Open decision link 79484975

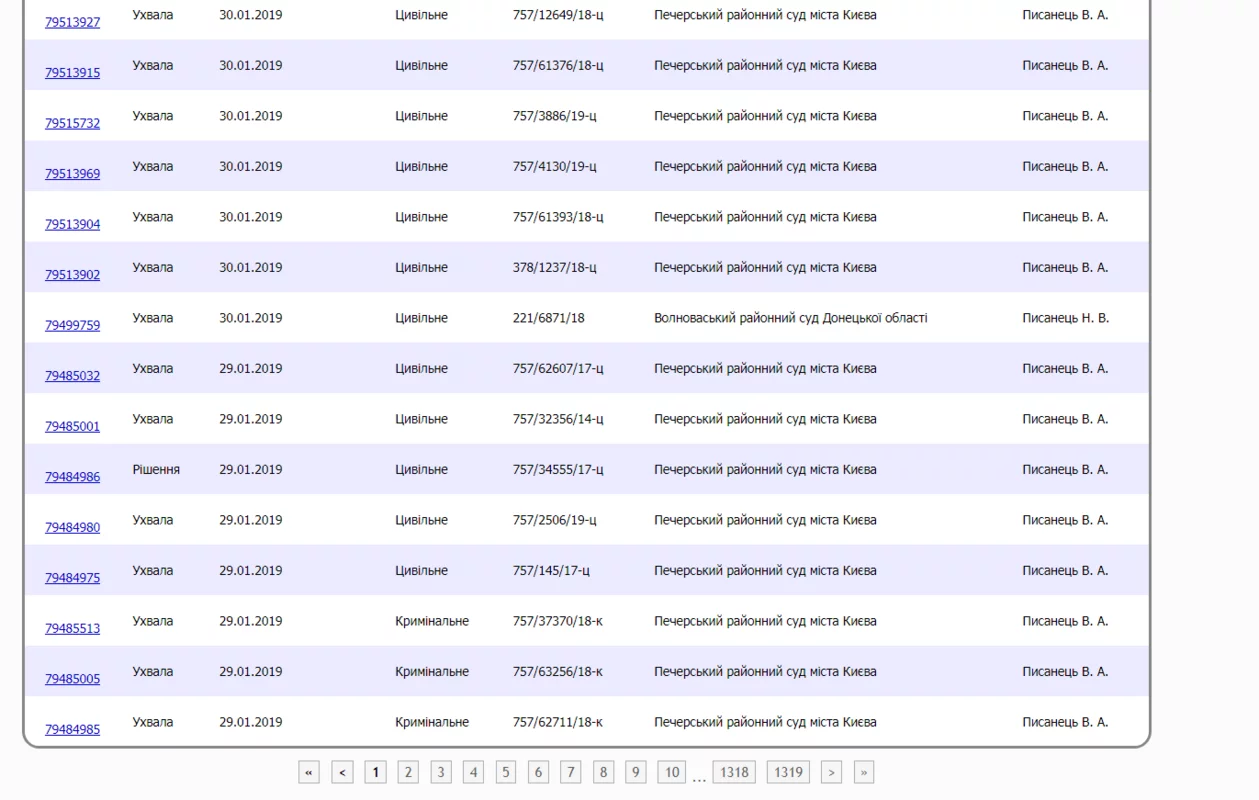[x=72, y=578]
